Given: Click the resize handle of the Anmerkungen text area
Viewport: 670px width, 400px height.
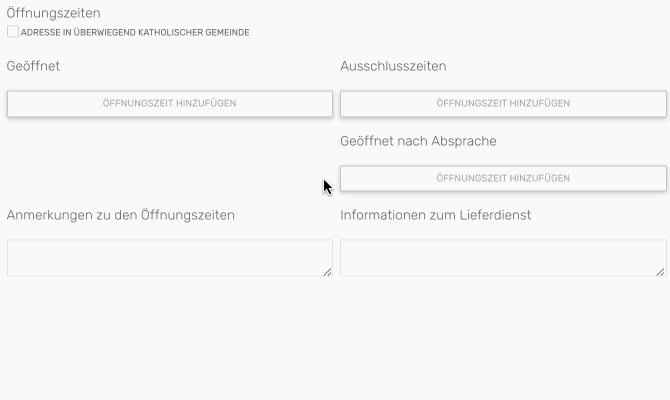Looking at the screenshot, I should 327,271.
